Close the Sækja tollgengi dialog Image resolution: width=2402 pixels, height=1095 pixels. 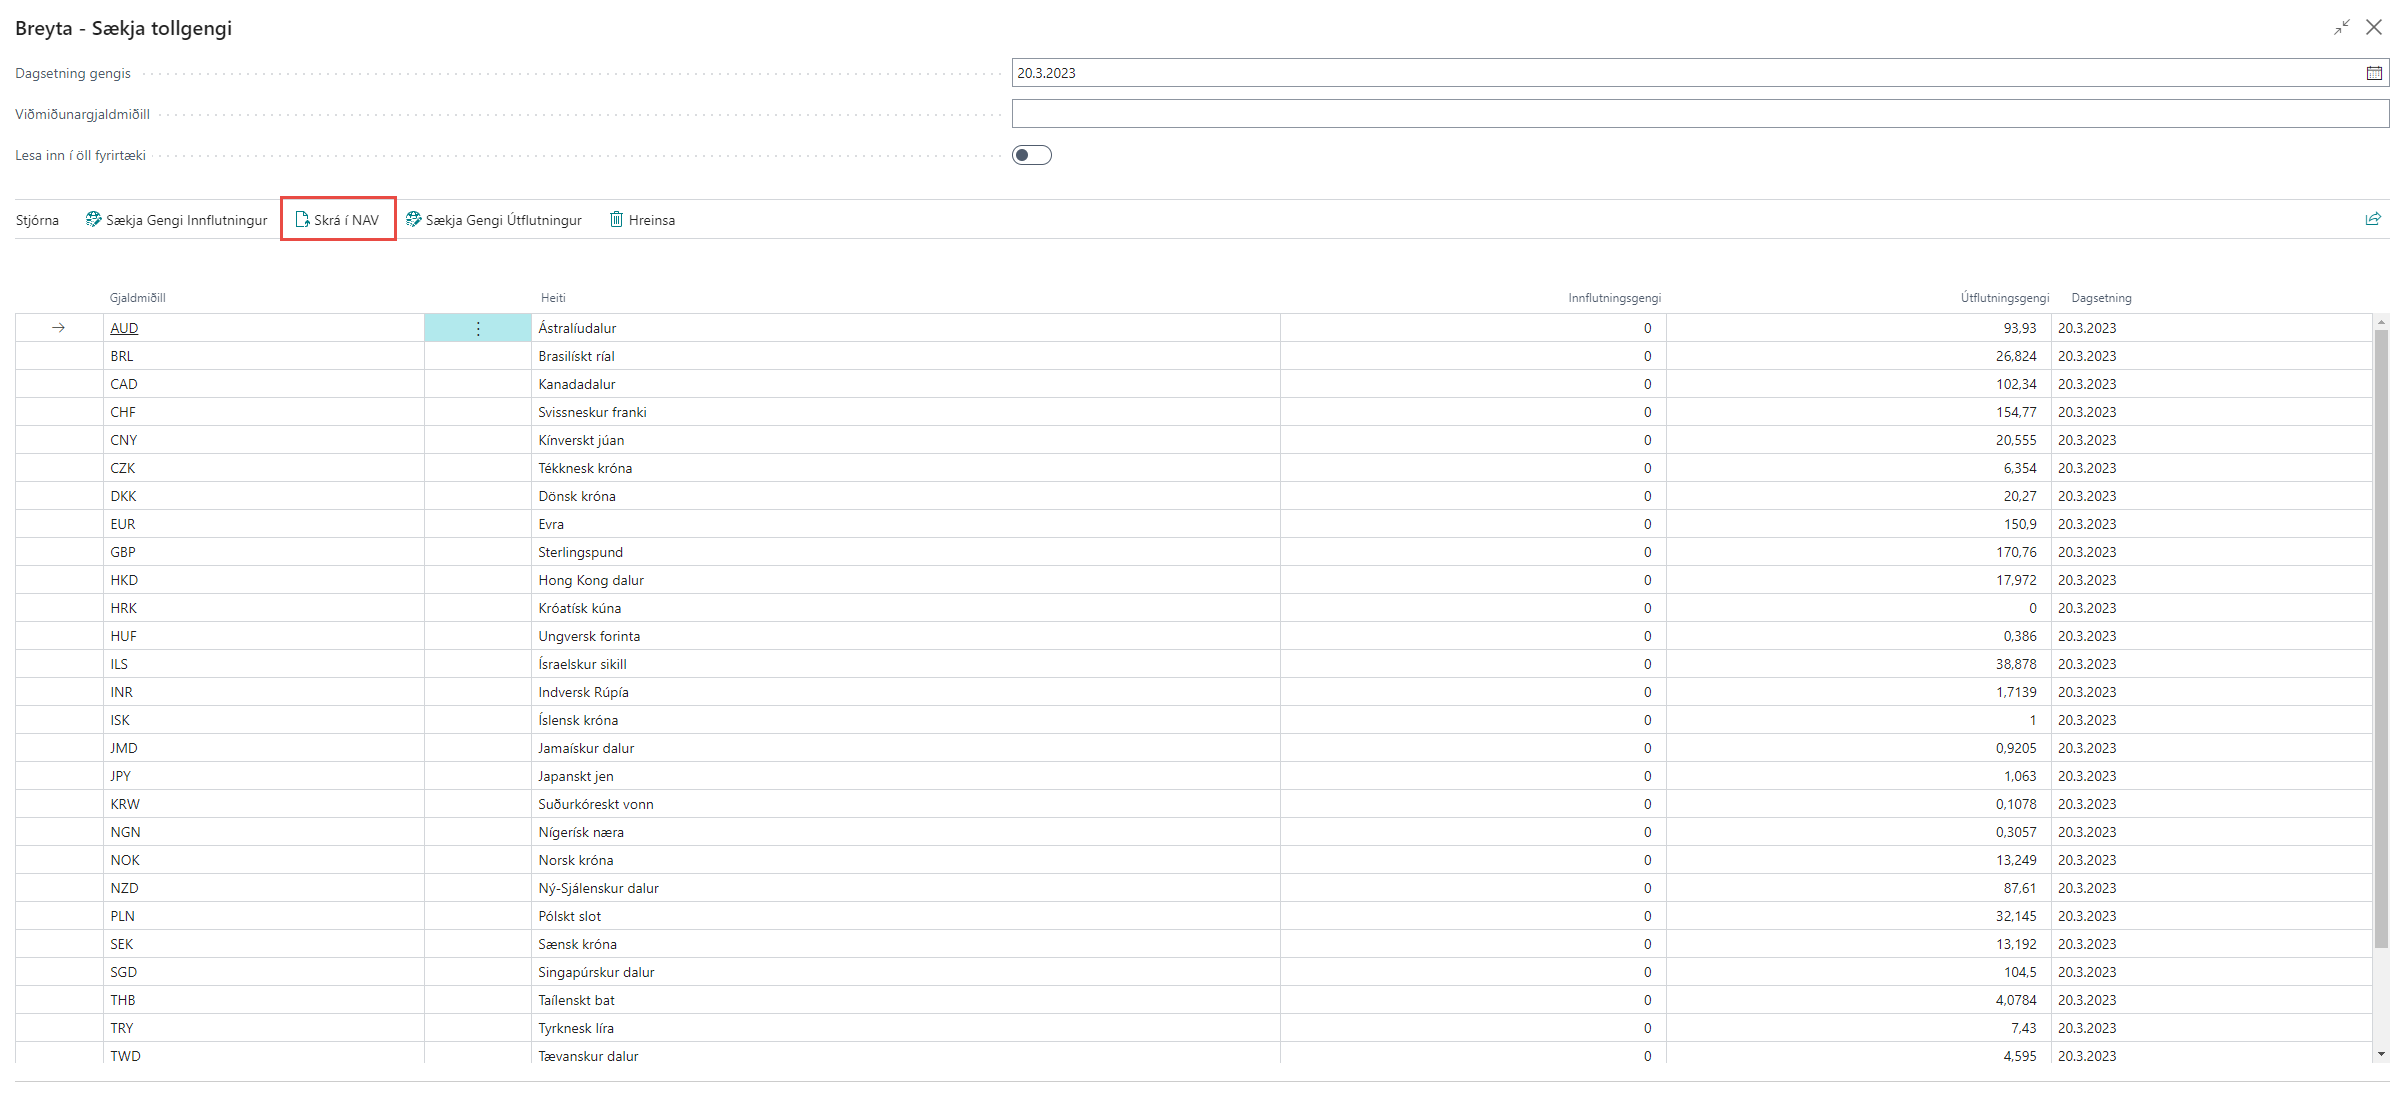(2374, 28)
